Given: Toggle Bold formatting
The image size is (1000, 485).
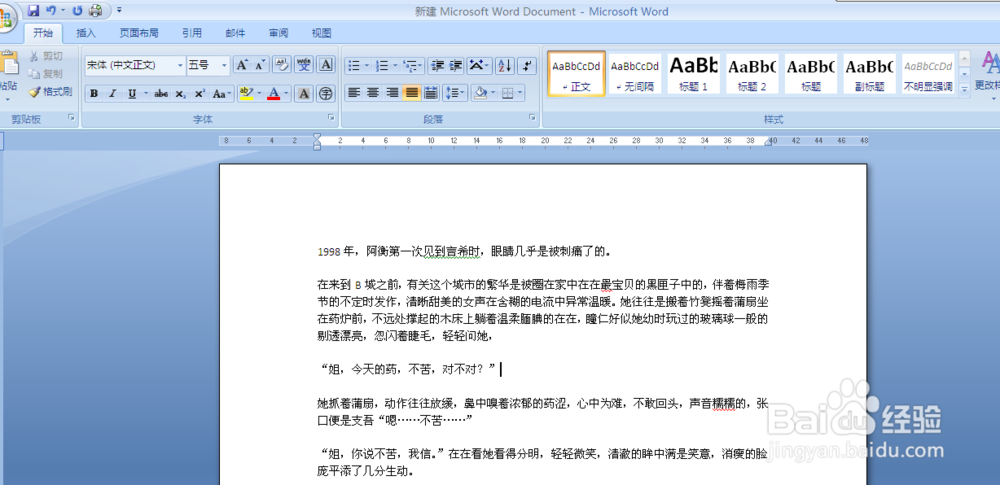Looking at the screenshot, I should [x=94, y=94].
